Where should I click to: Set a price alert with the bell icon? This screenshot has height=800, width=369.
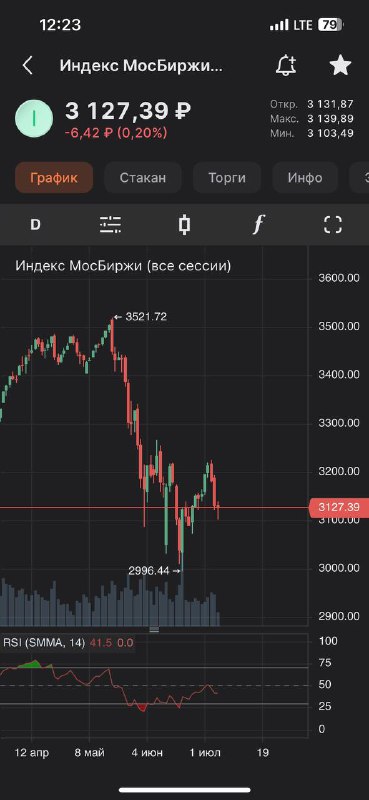tap(286, 66)
